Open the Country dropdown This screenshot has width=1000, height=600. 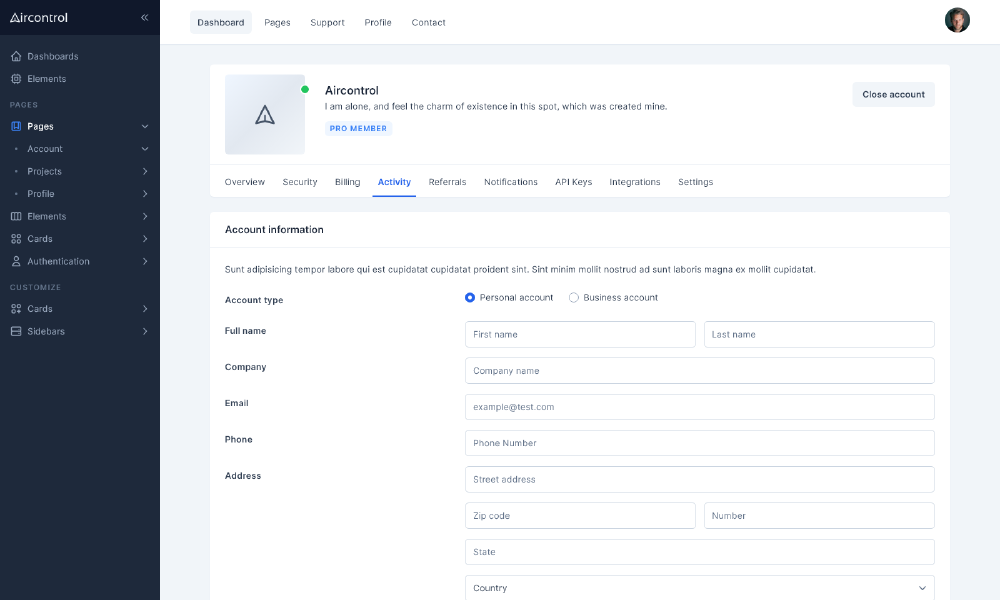tap(699, 588)
